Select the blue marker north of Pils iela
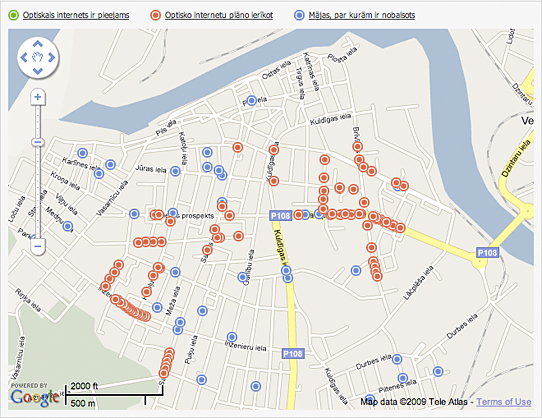The image size is (542, 418). [252, 101]
